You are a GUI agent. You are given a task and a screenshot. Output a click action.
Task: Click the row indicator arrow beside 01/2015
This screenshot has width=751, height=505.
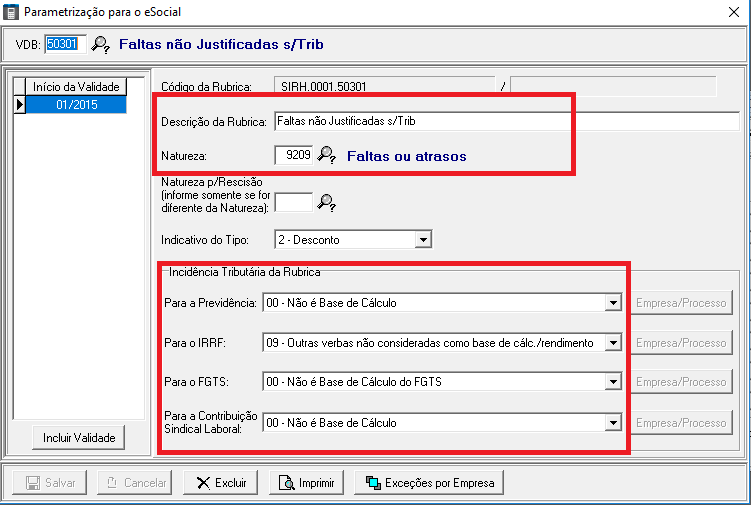[x=19, y=104]
